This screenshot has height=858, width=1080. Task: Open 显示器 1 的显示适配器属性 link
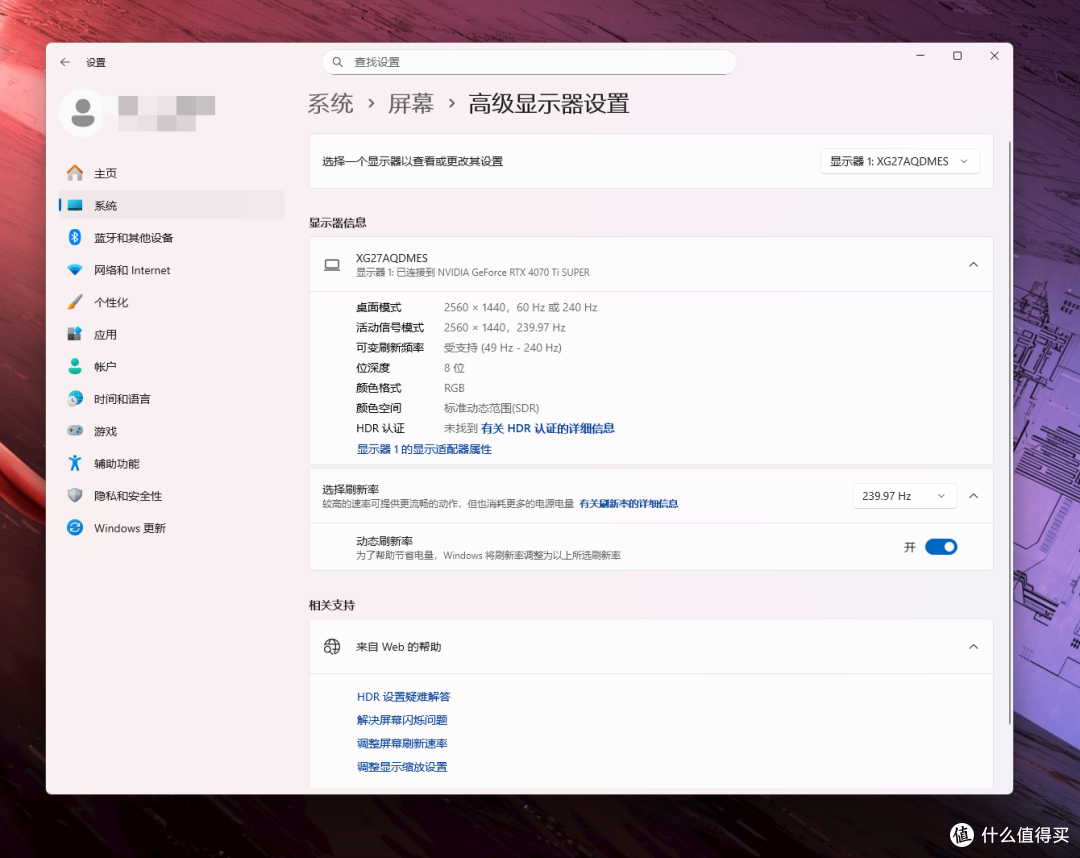(x=424, y=449)
